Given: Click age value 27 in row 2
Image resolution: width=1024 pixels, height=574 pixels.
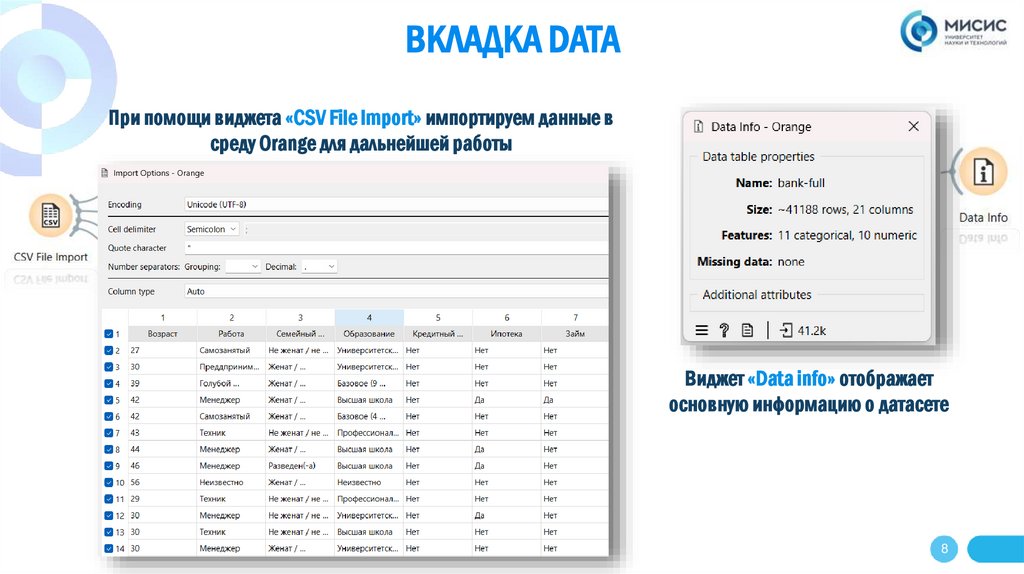Looking at the screenshot, I should coord(163,350).
